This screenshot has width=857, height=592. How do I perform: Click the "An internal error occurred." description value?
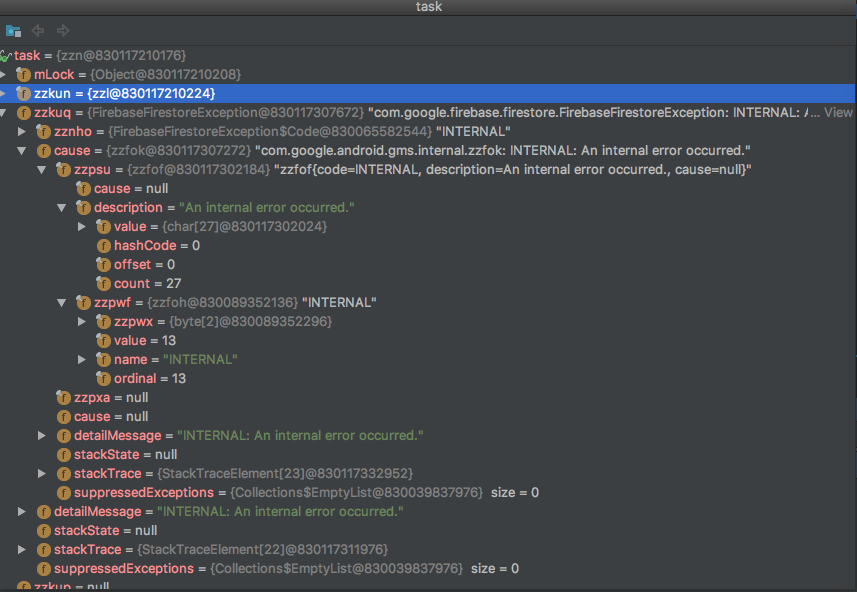[267, 208]
